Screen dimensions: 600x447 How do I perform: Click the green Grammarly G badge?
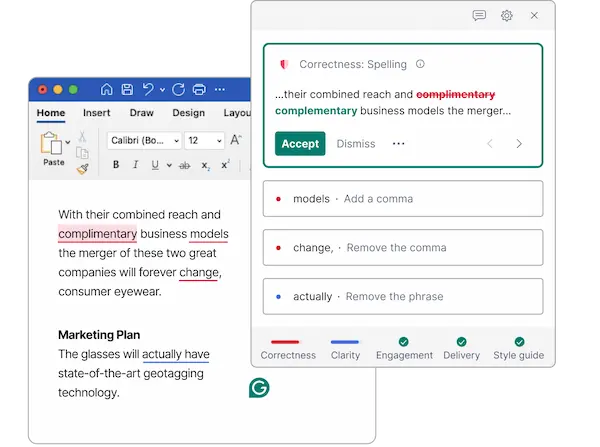coord(259,388)
